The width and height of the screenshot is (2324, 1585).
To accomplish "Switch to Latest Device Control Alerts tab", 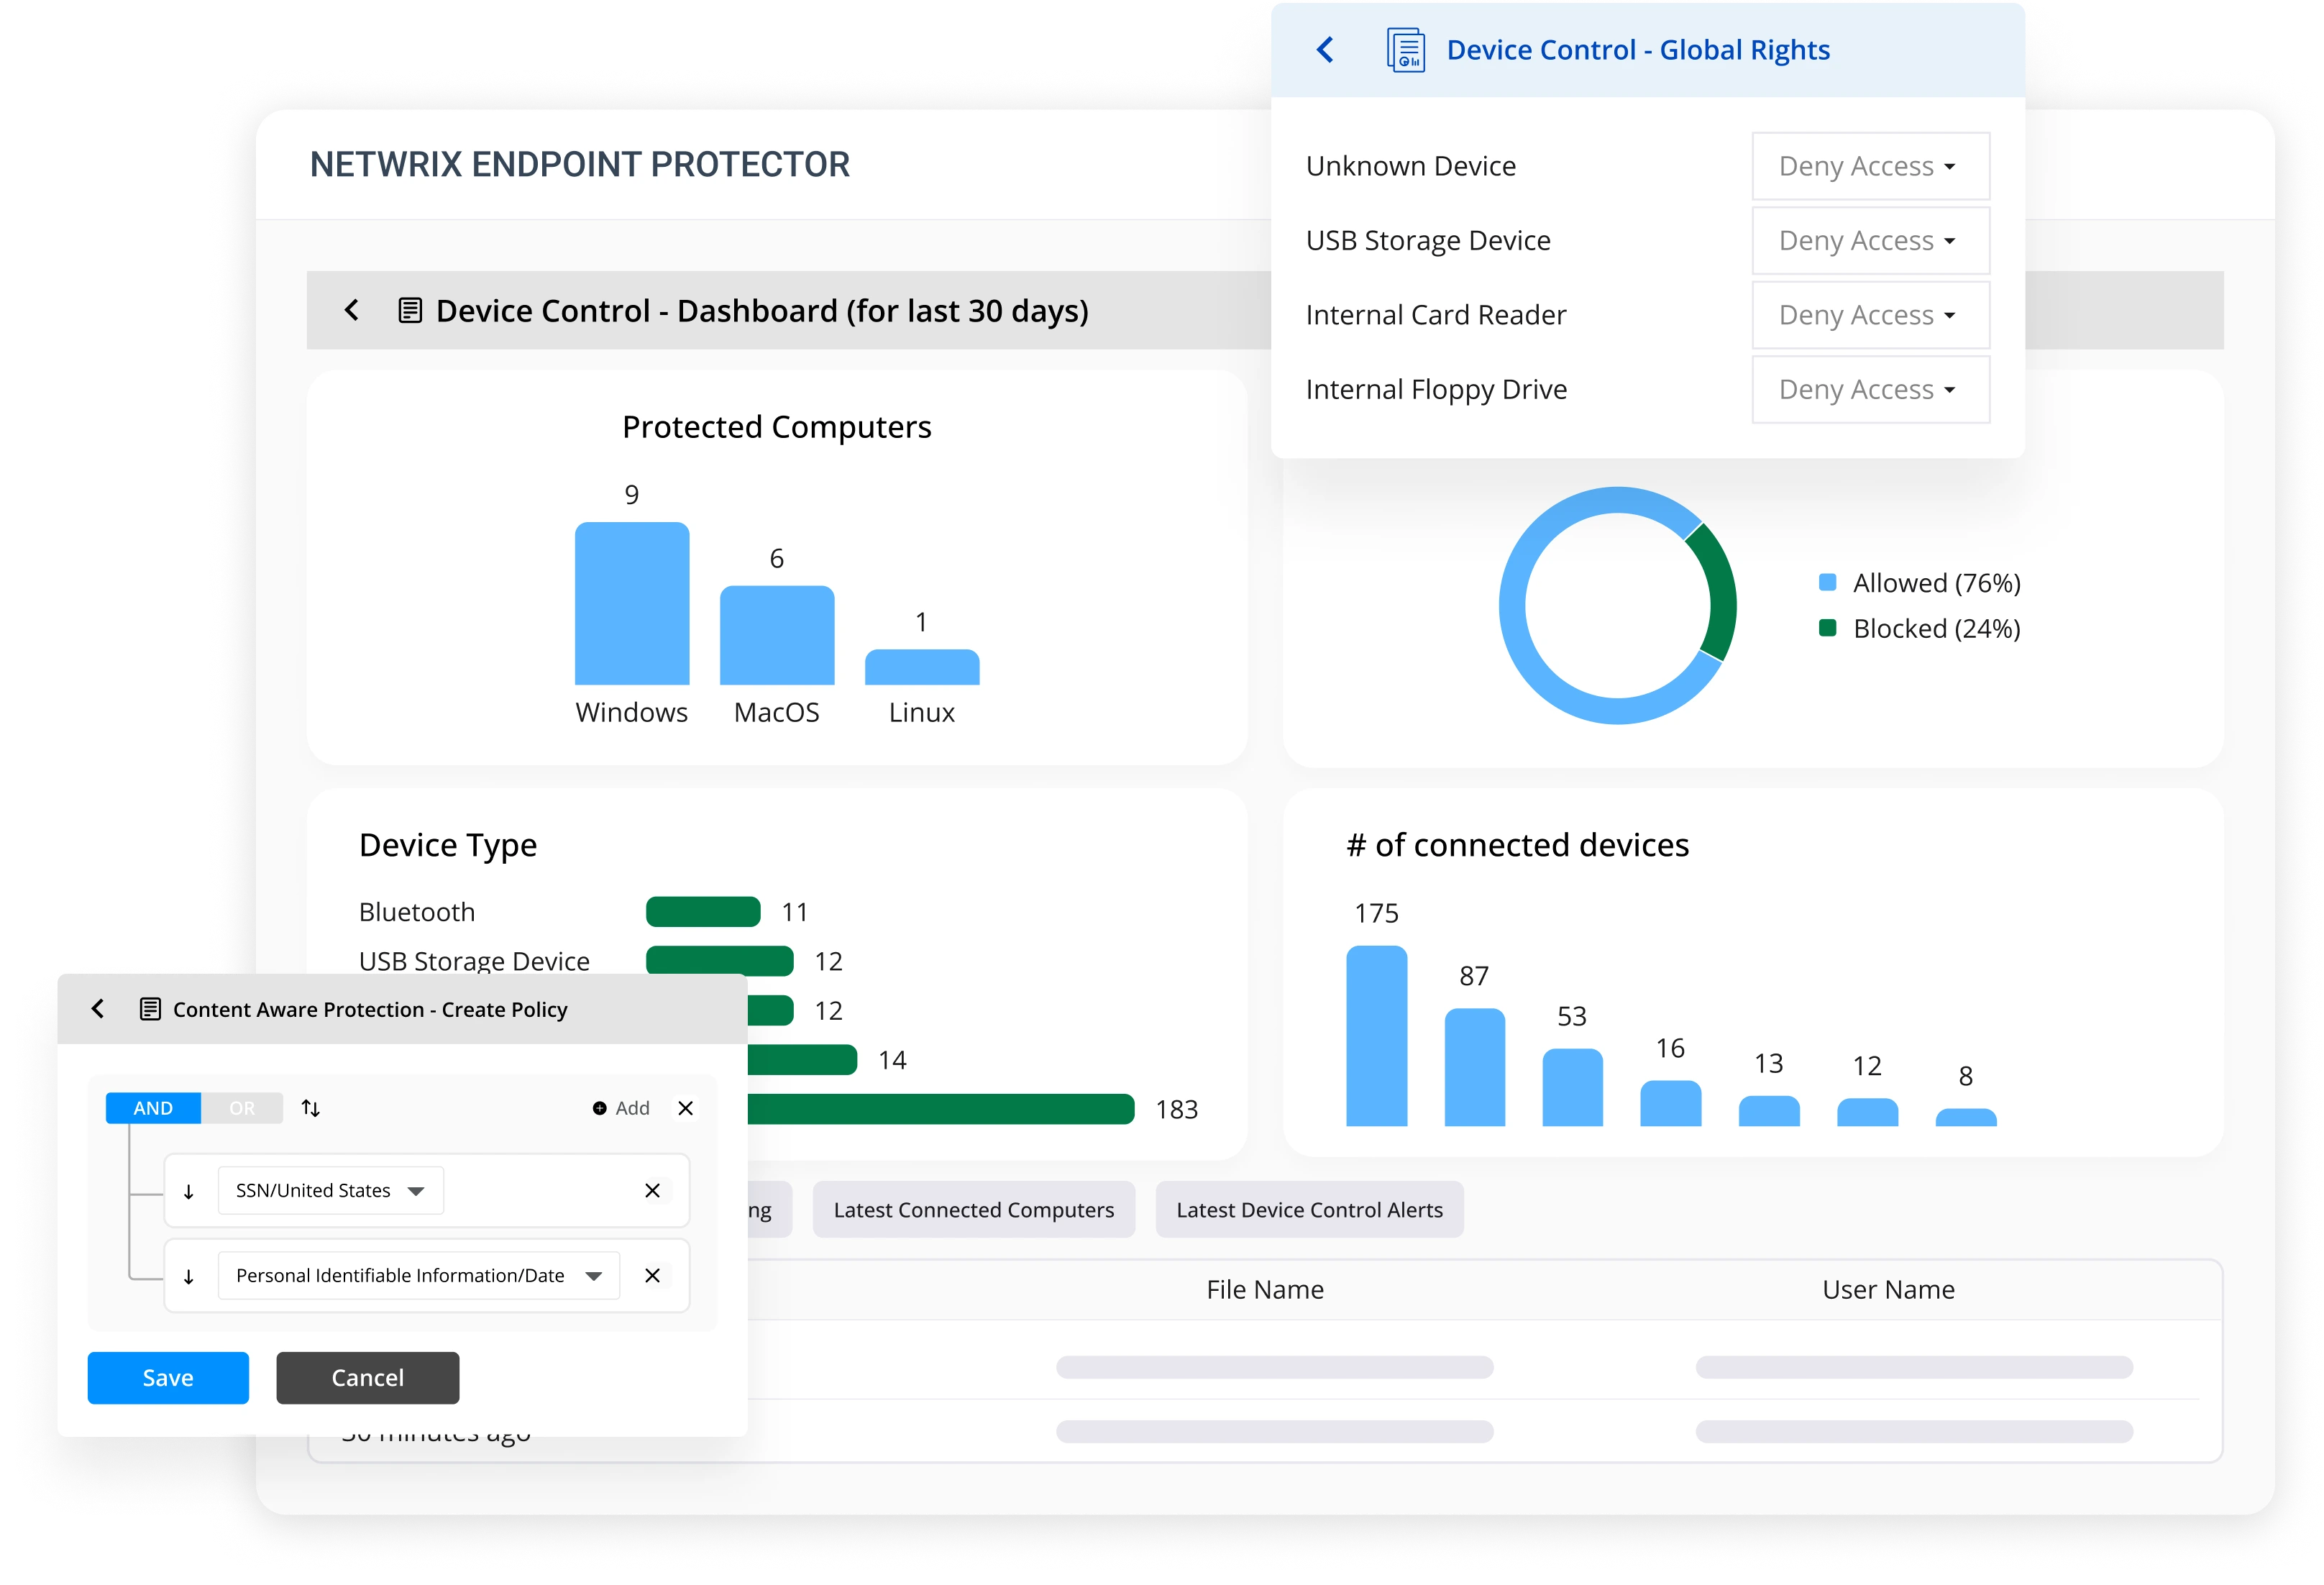I will 1309,1209.
